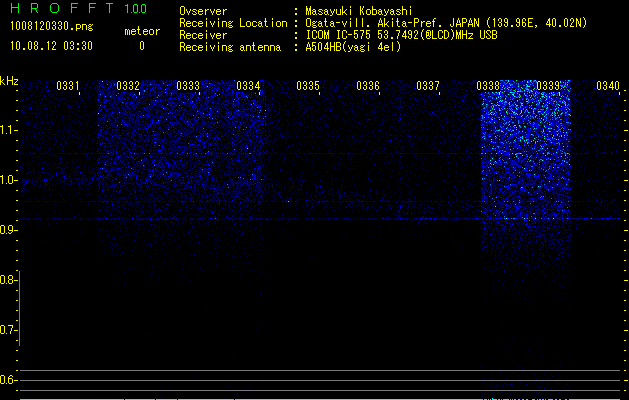Click the 1.1 kHz axis label
The image size is (629, 400).
[x=9, y=130]
